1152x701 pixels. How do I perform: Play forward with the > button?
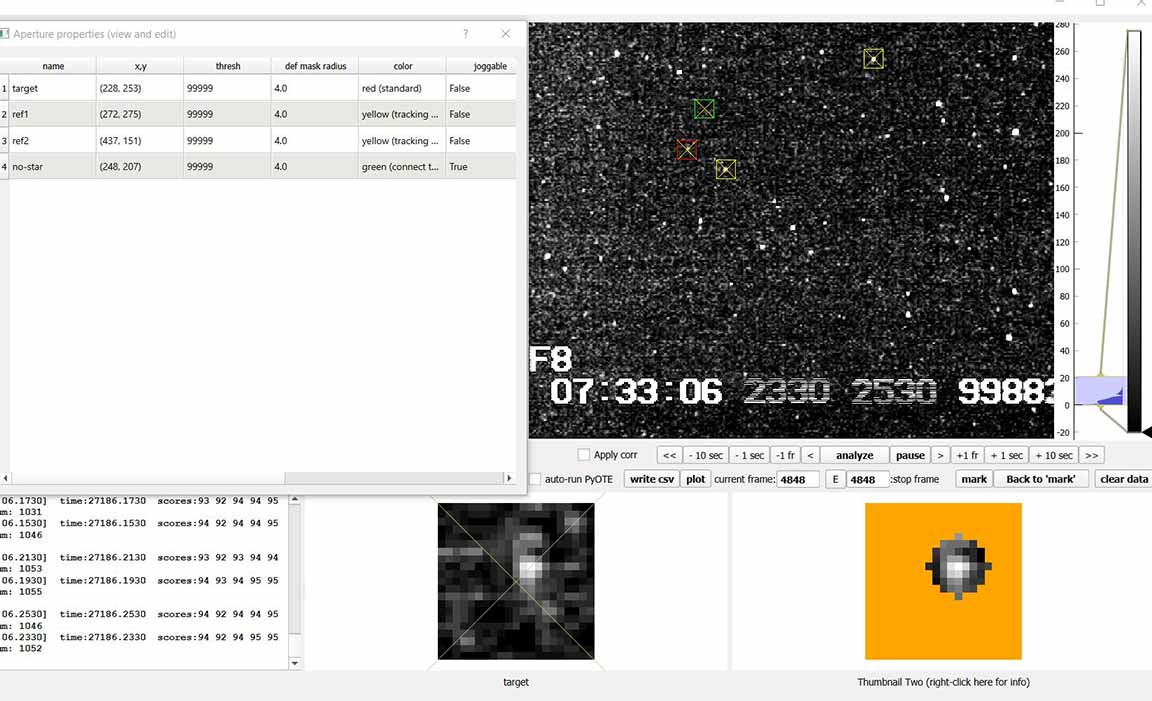940,455
